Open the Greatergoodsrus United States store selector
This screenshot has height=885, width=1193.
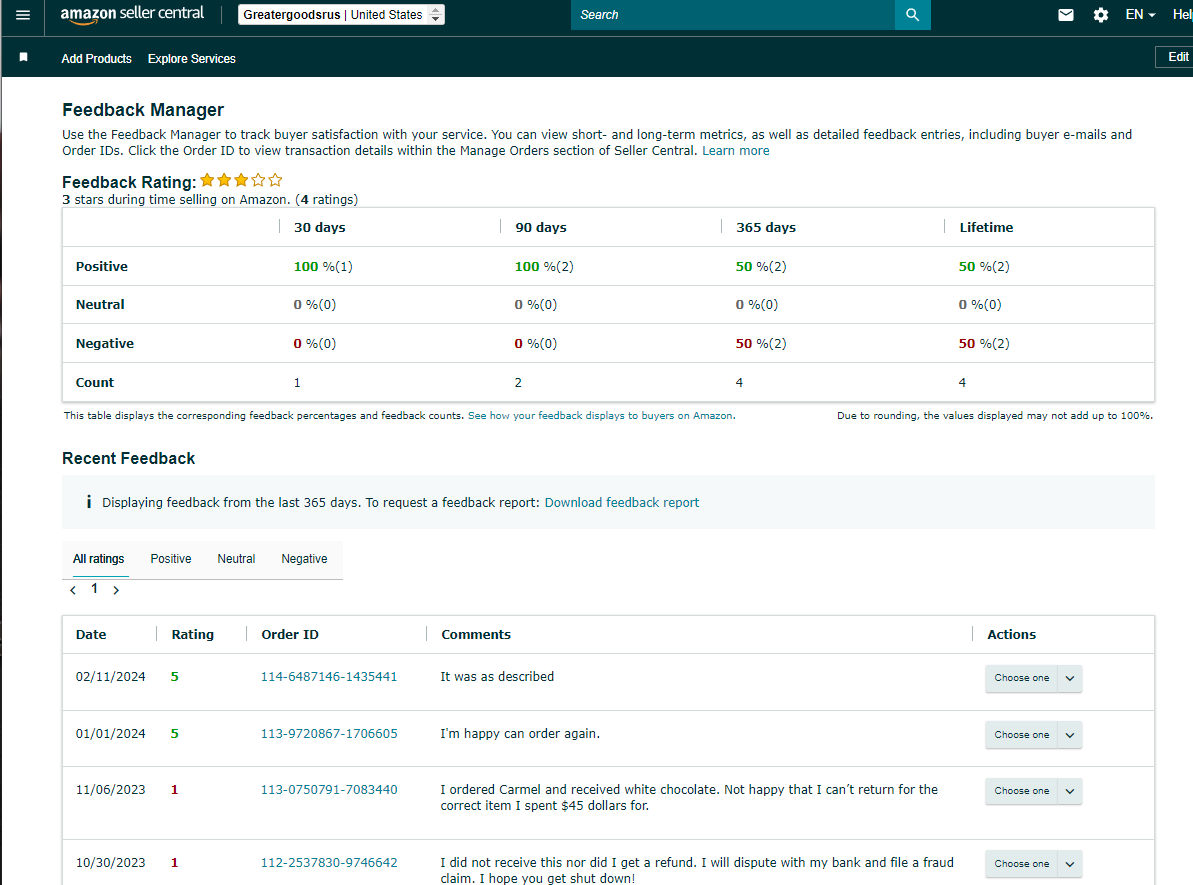(341, 14)
